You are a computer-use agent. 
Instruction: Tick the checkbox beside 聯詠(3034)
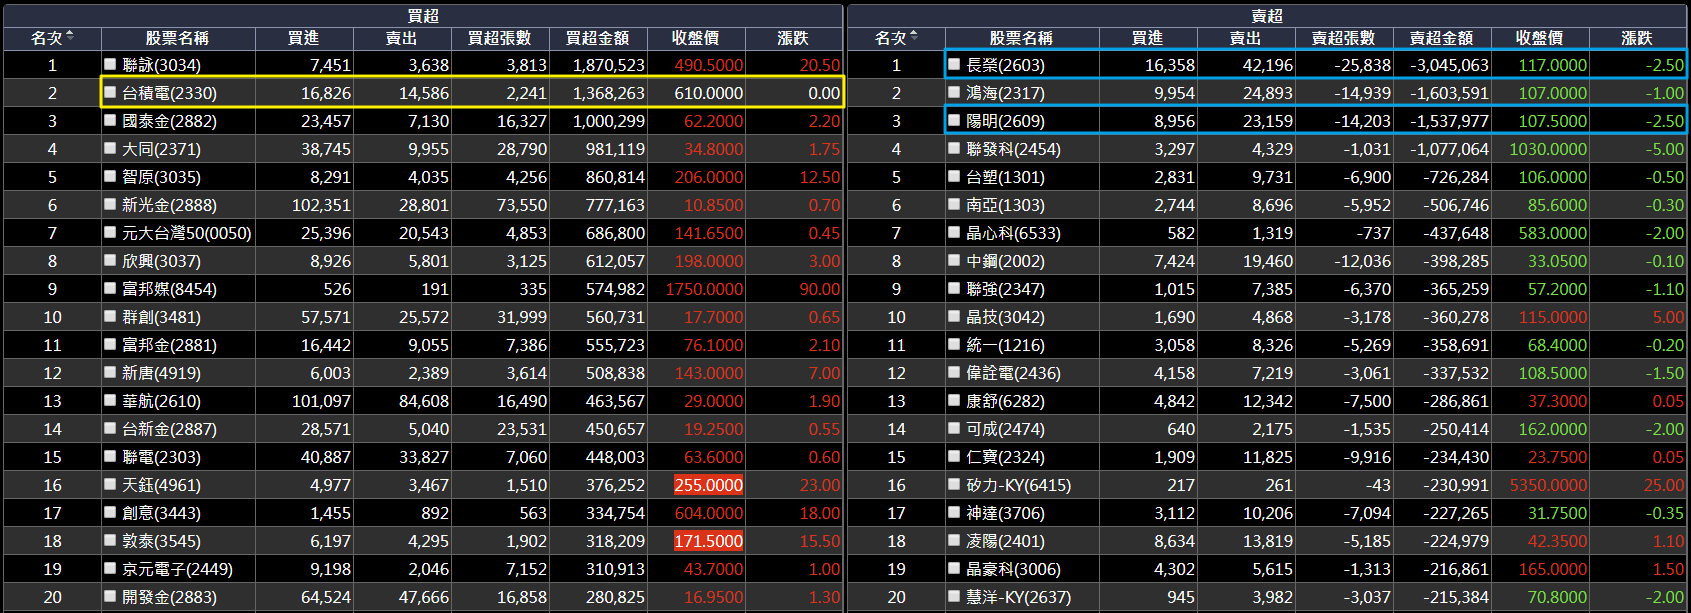click(111, 64)
